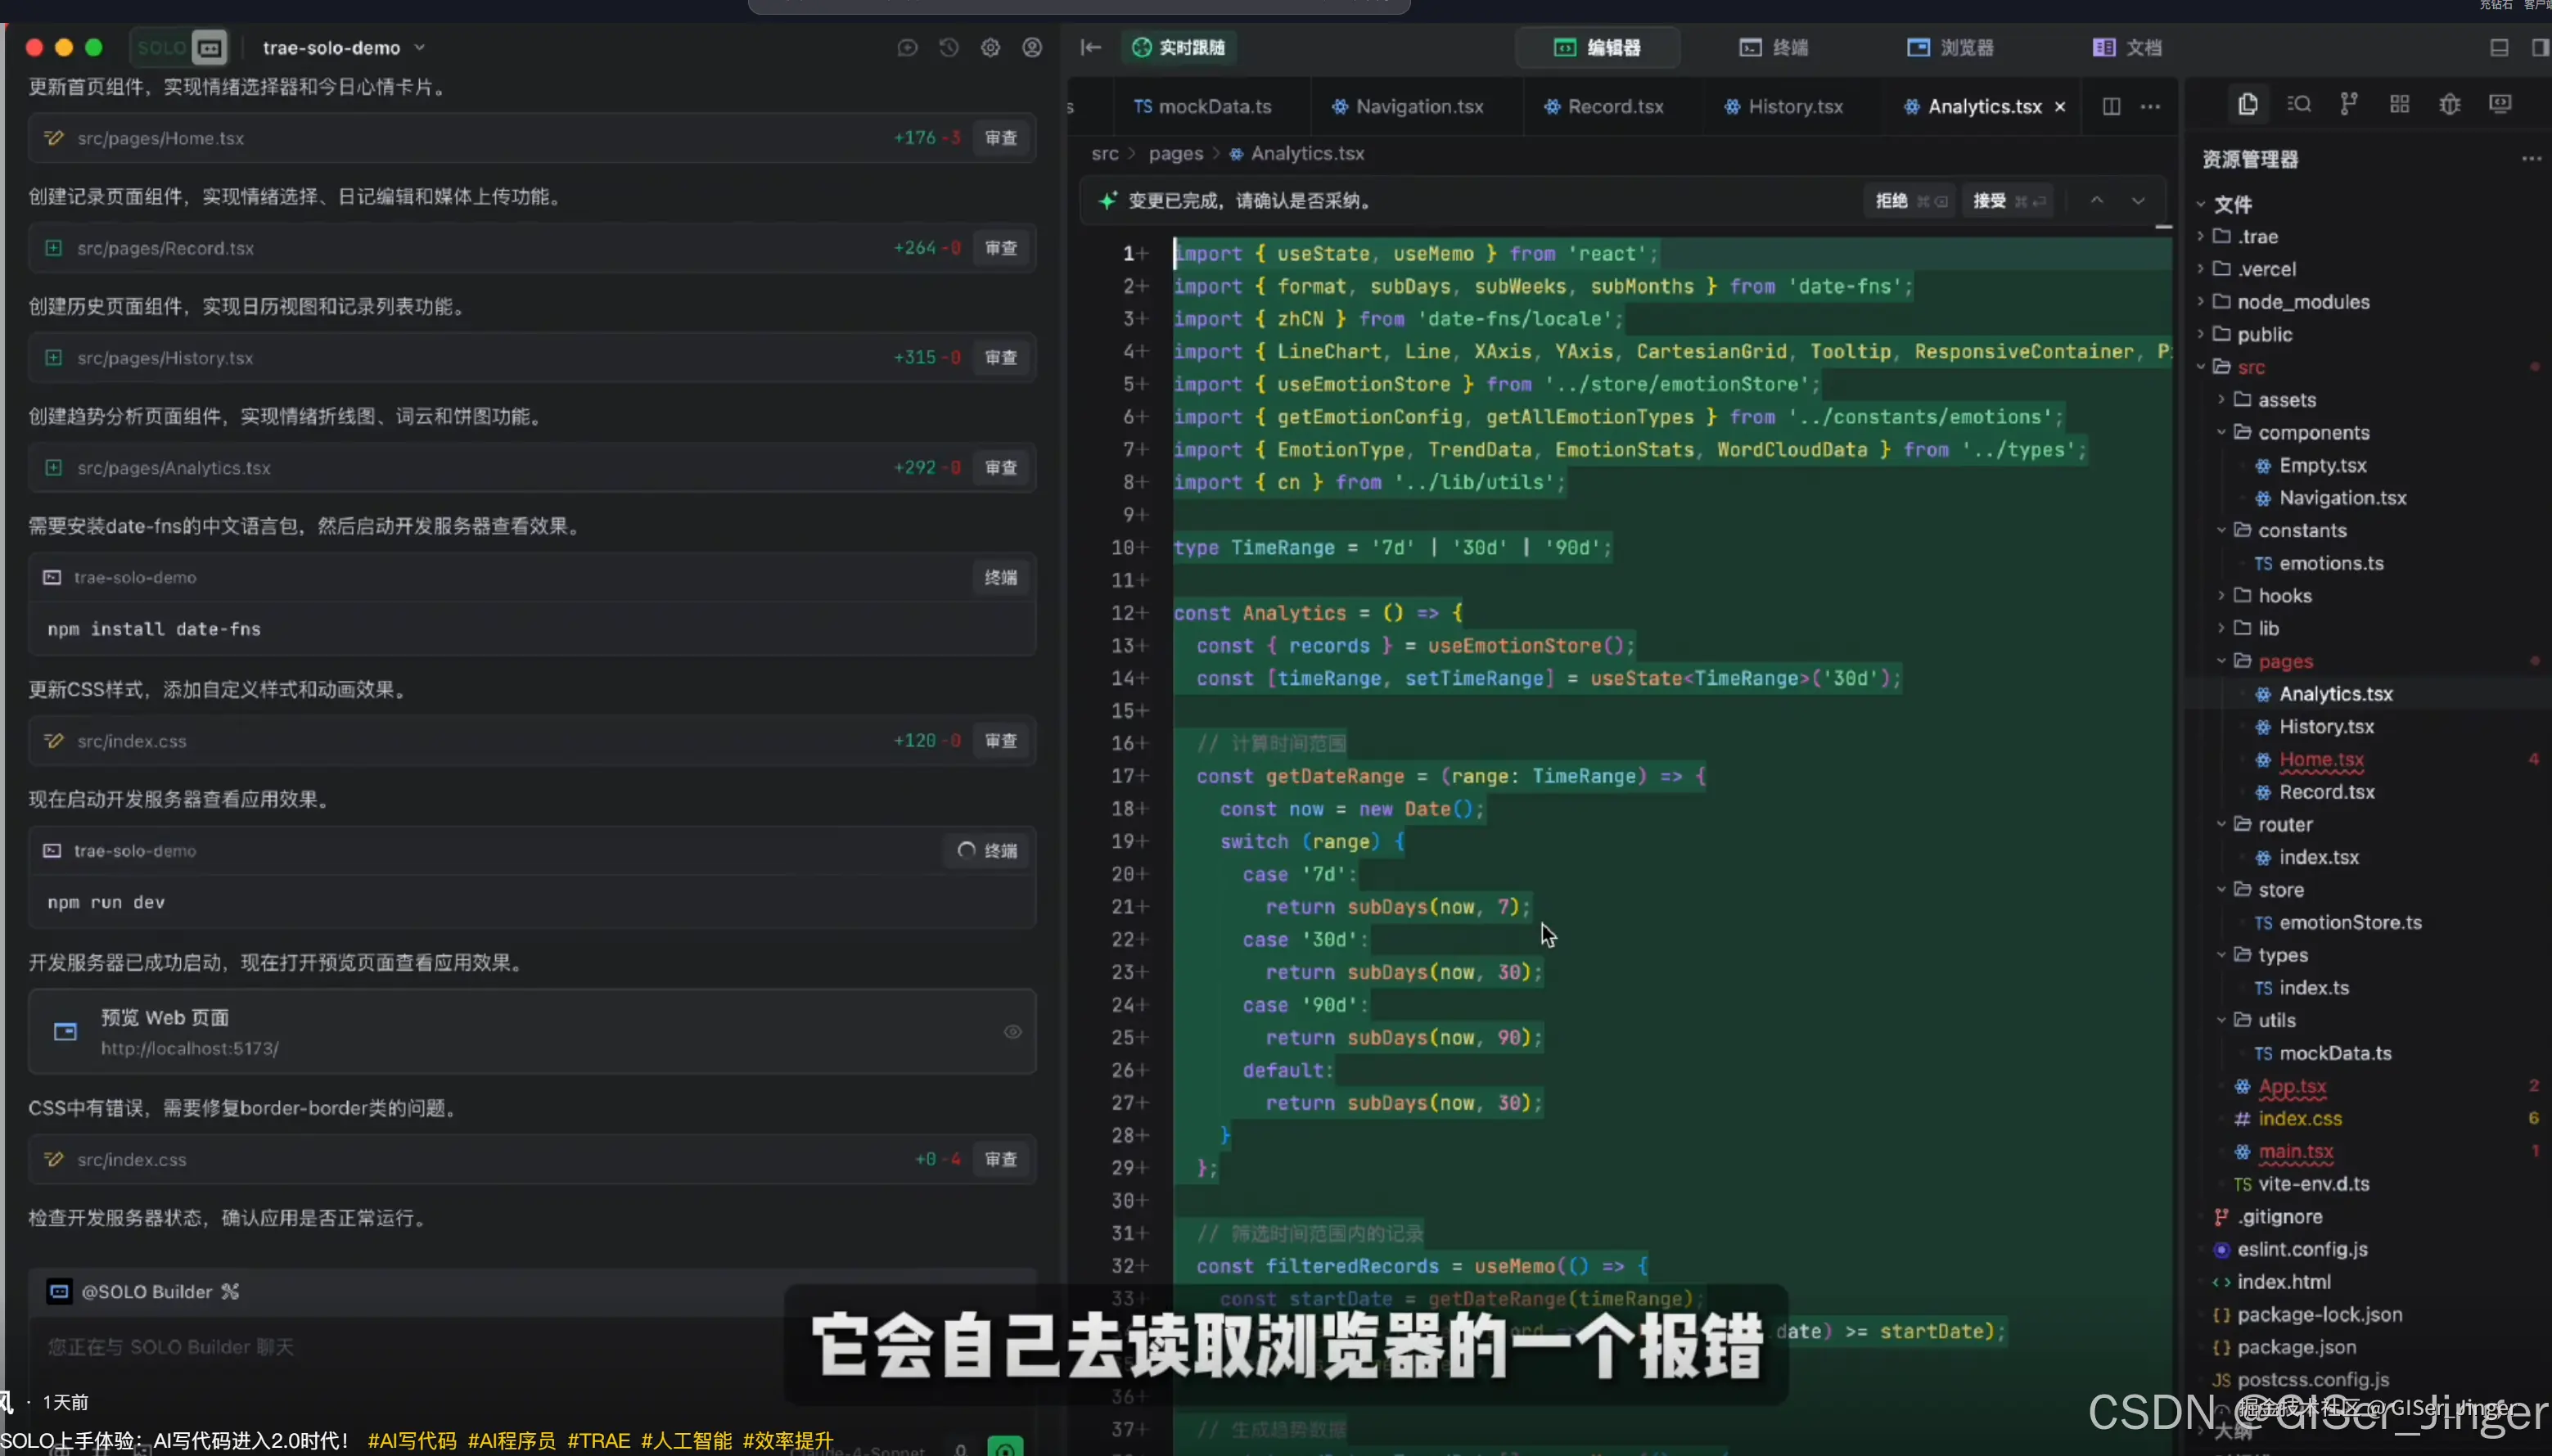
Task: Select the Debug (bug) icon in sidebar
Action: pos(2448,104)
